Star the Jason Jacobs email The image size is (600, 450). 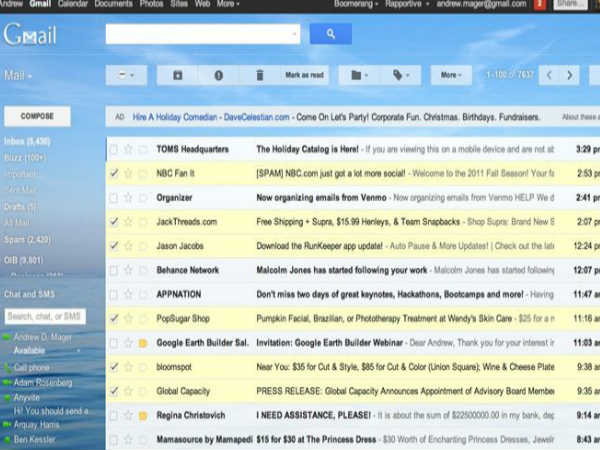click(x=128, y=246)
